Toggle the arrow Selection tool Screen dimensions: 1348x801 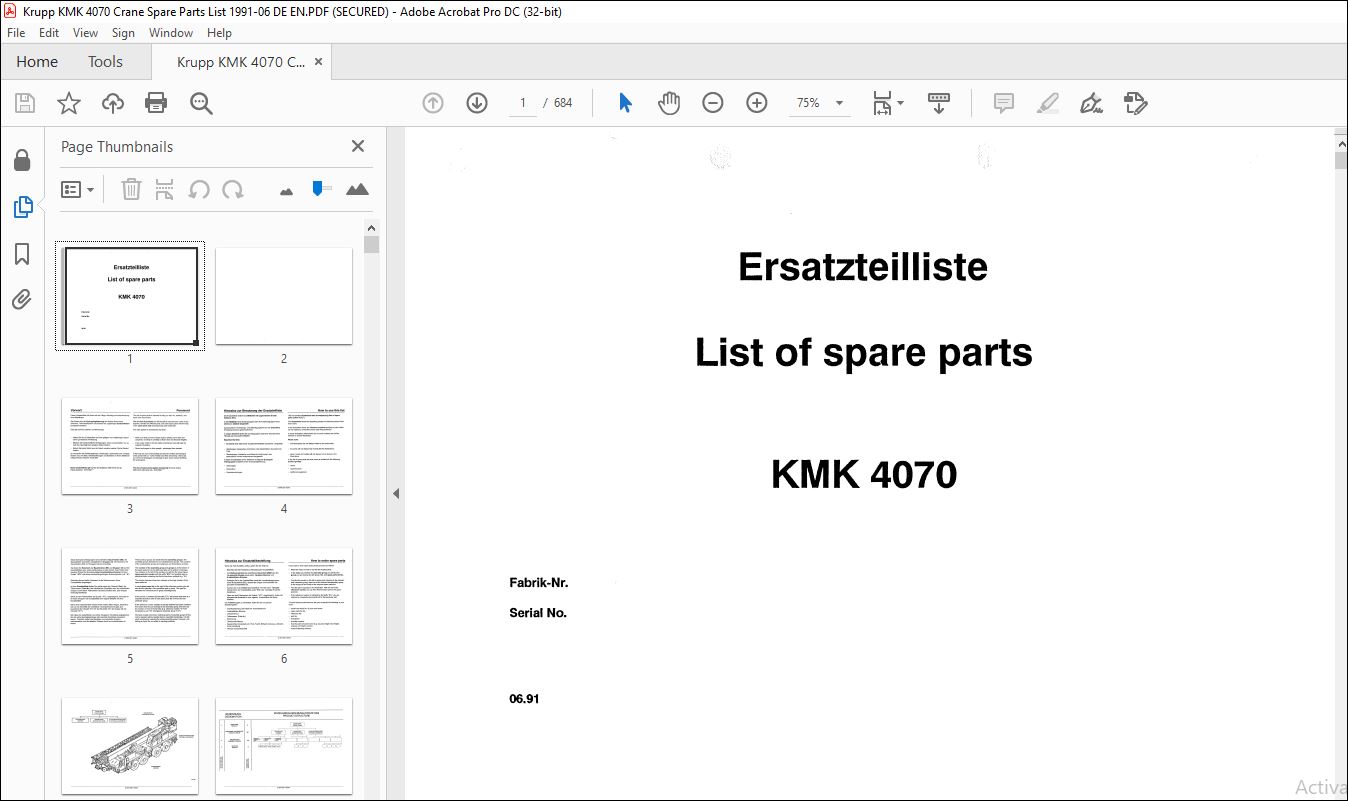pos(625,103)
